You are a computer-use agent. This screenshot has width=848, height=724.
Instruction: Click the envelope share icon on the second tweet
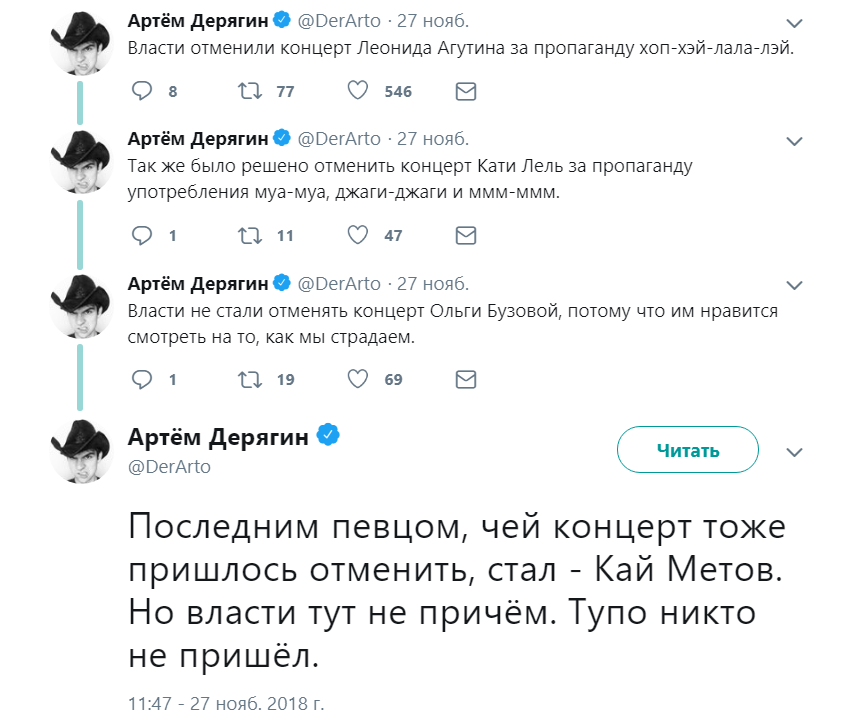click(x=464, y=235)
